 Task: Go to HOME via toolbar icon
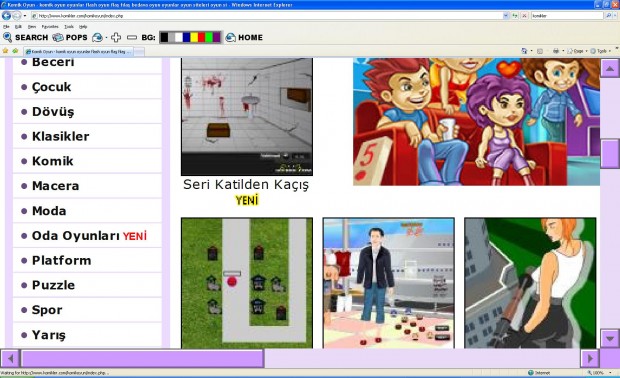[244, 38]
